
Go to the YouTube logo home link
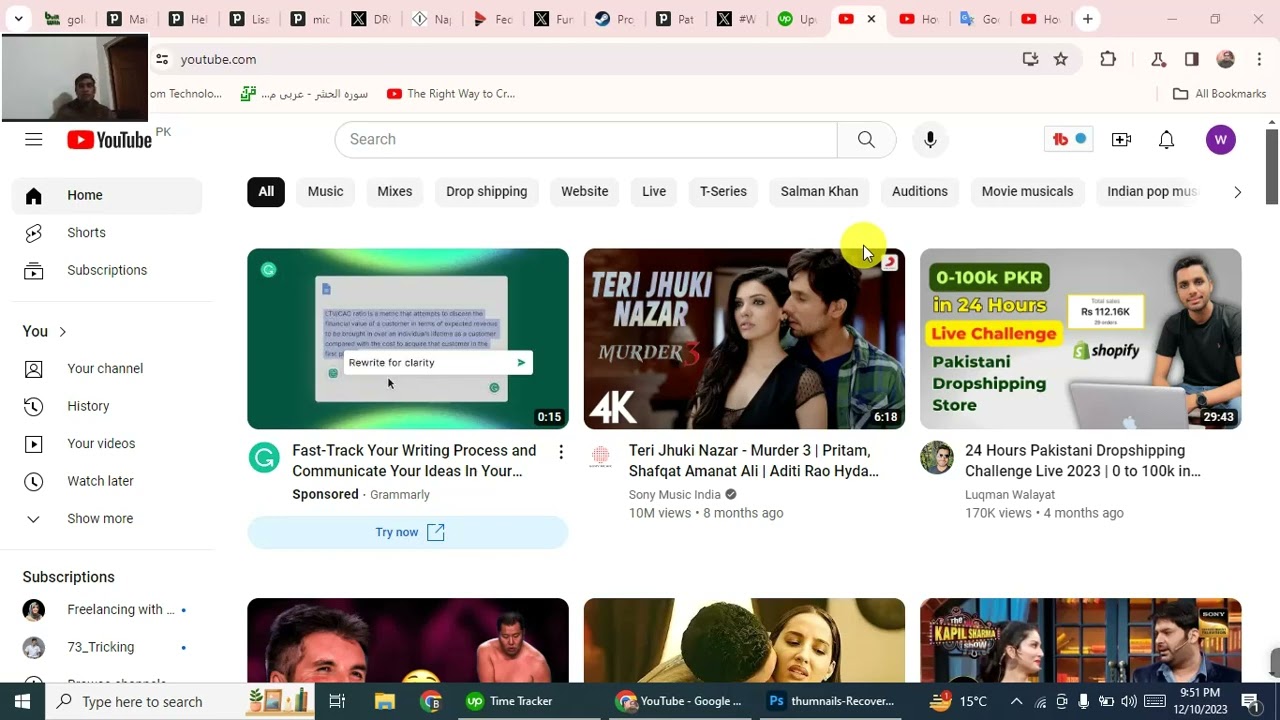110,140
